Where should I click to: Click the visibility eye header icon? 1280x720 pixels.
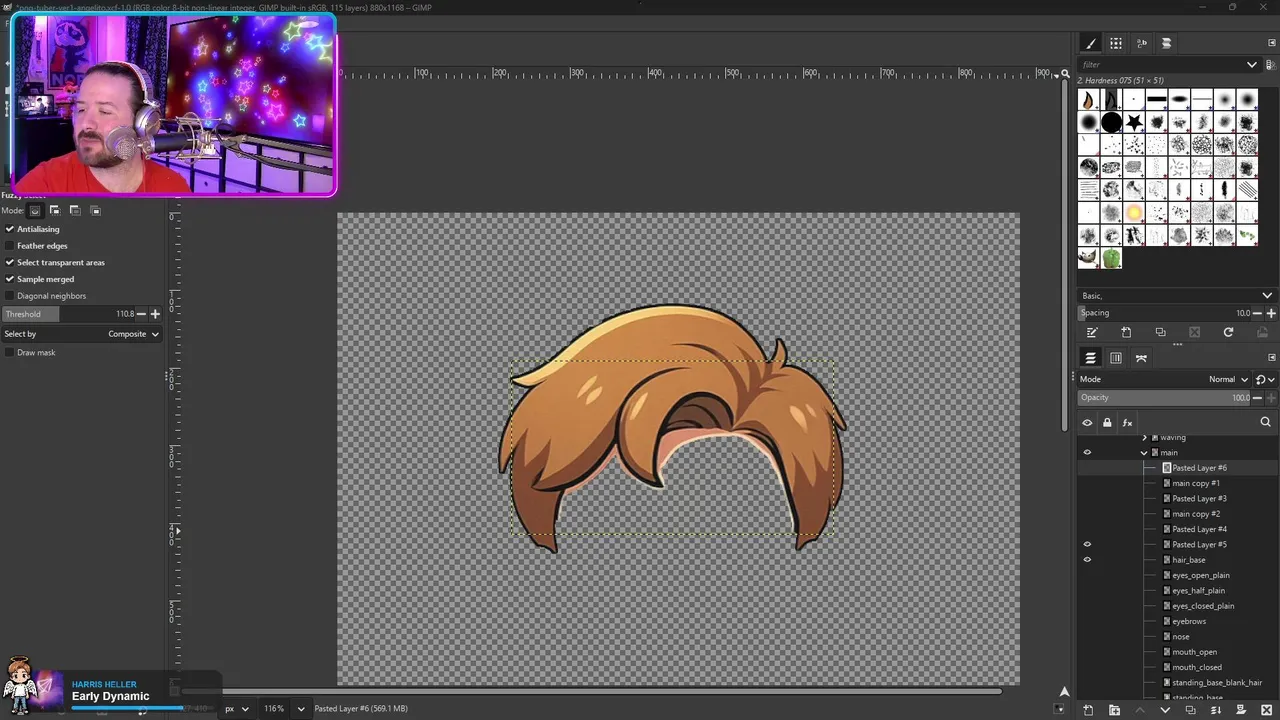click(x=1087, y=423)
